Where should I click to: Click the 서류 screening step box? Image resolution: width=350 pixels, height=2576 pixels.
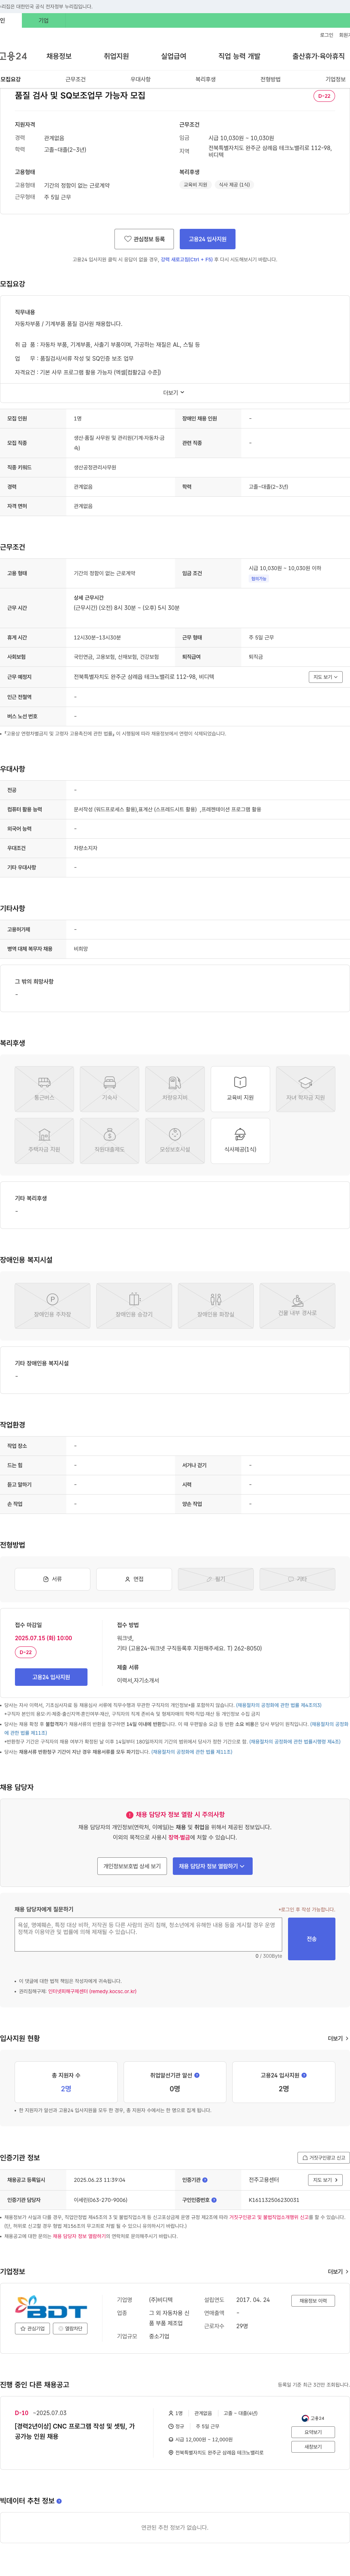52,1579
